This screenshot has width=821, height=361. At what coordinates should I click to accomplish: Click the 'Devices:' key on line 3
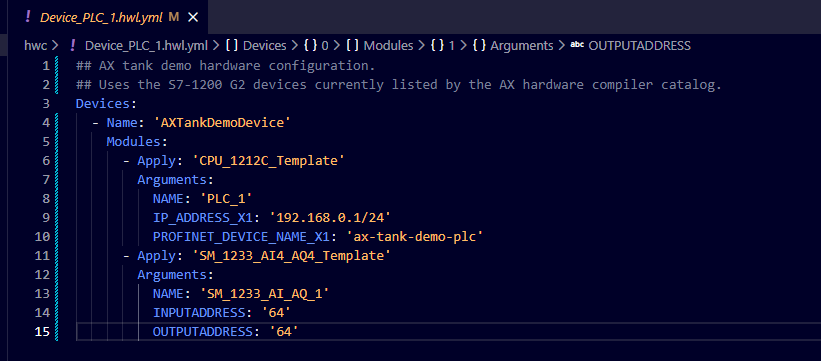(106, 104)
